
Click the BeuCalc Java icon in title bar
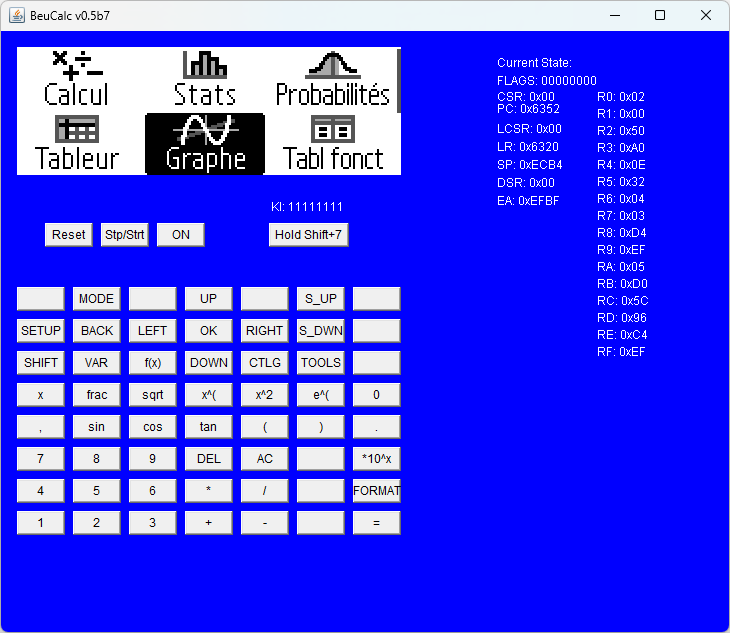[17, 15]
